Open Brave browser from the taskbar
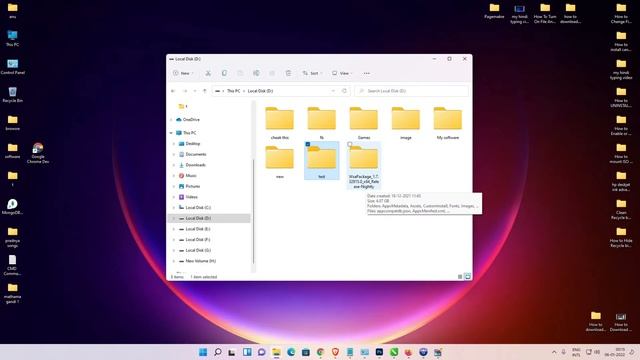640x360 pixels. click(335, 352)
